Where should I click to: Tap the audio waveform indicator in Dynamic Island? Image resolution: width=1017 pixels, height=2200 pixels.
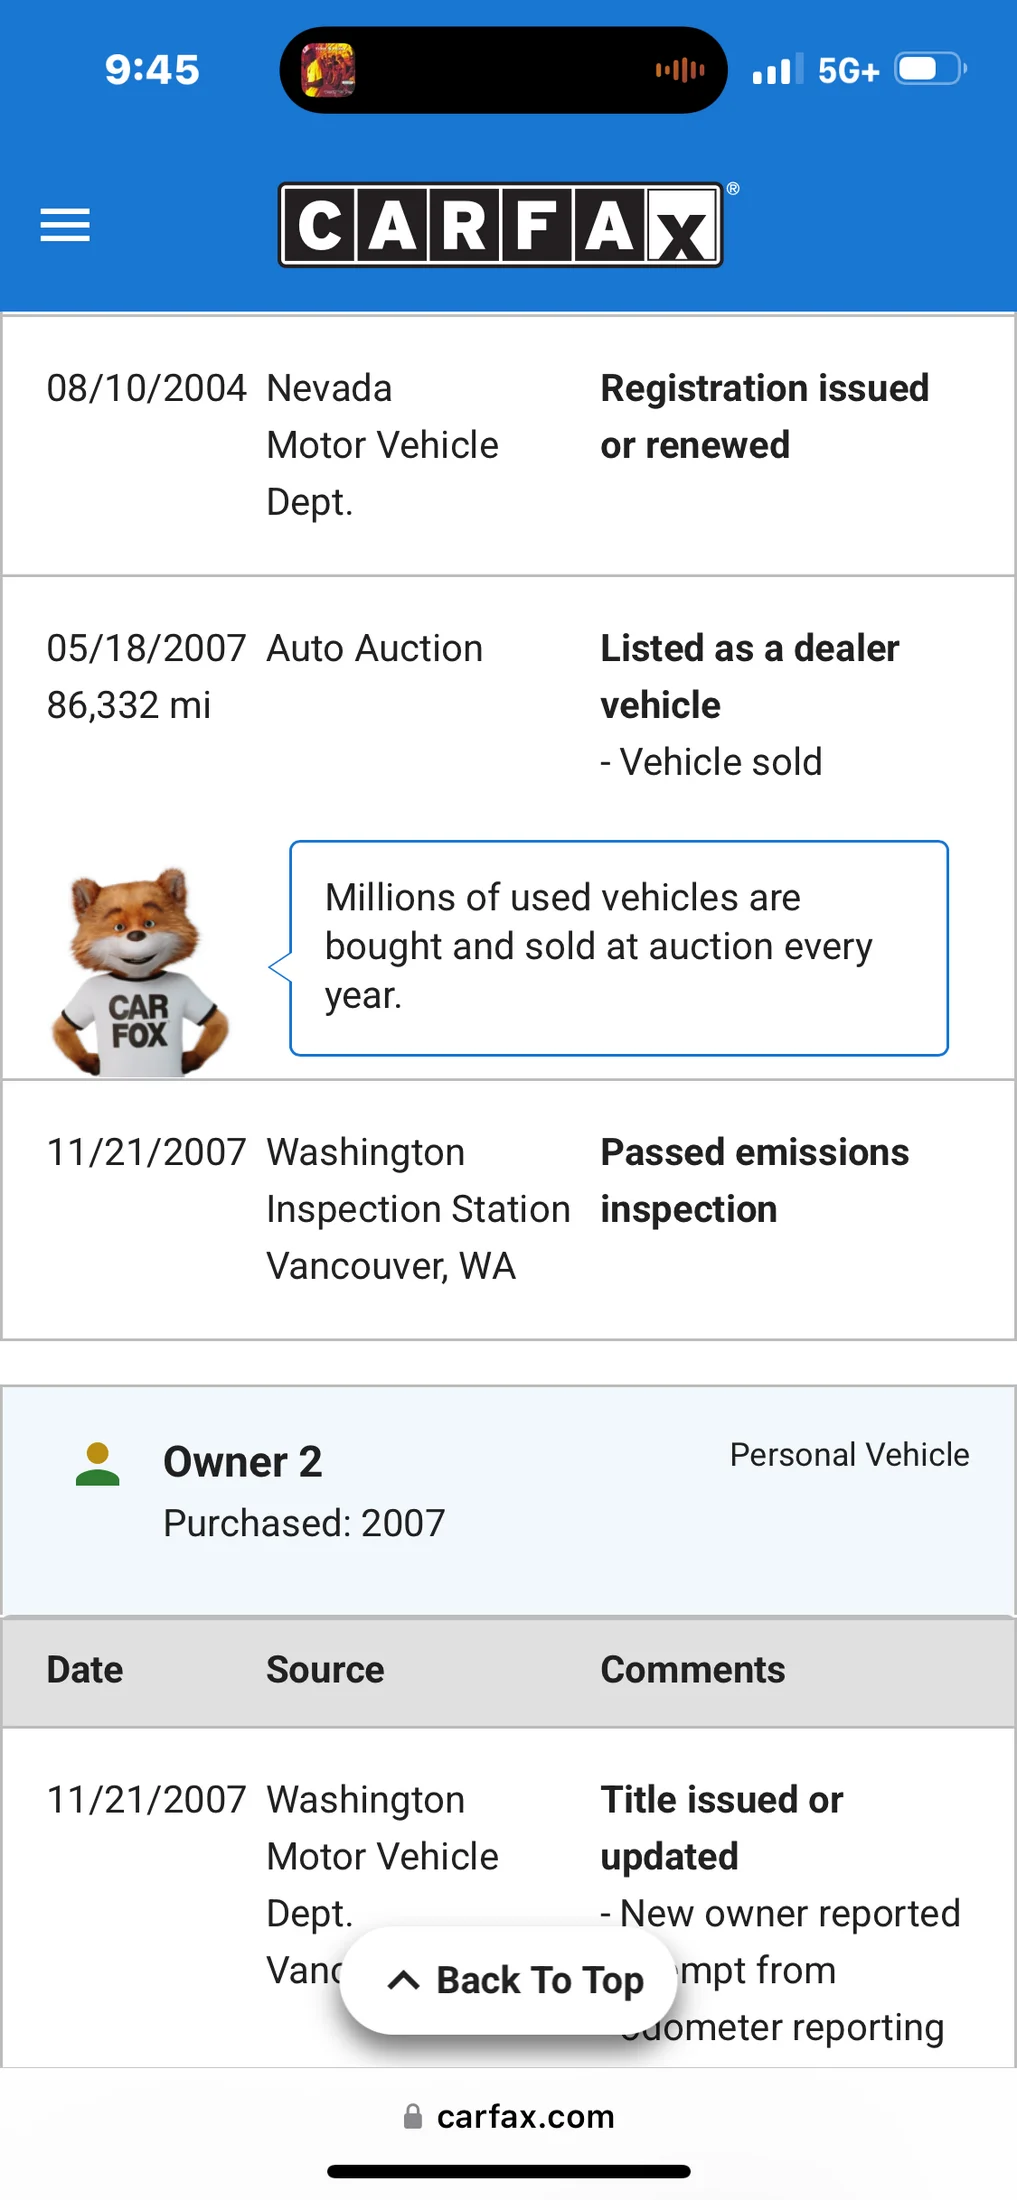click(680, 70)
